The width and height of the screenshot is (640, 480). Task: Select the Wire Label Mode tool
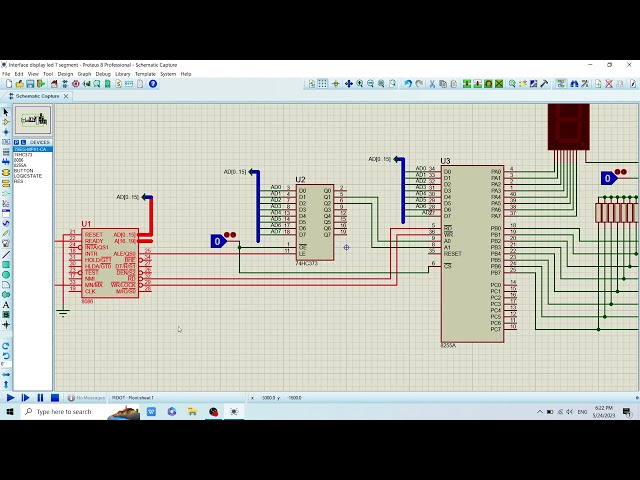pyautogui.click(x=6, y=142)
